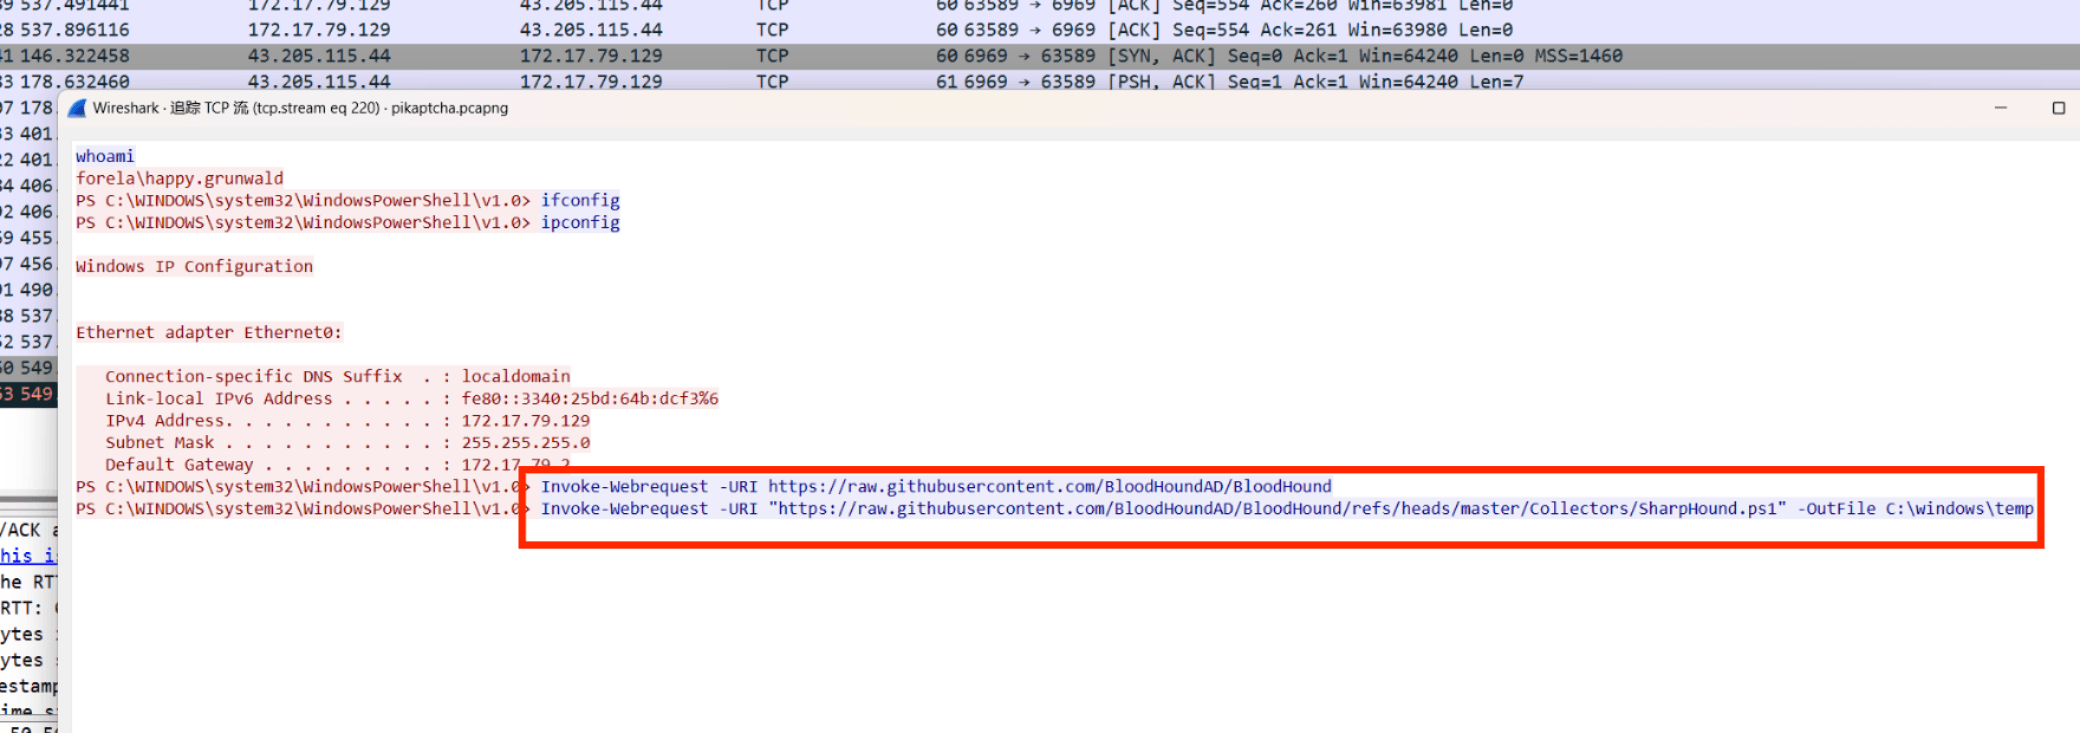Click the 'ipconfig' command text
The height and width of the screenshot is (733, 2080).
tap(580, 222)
